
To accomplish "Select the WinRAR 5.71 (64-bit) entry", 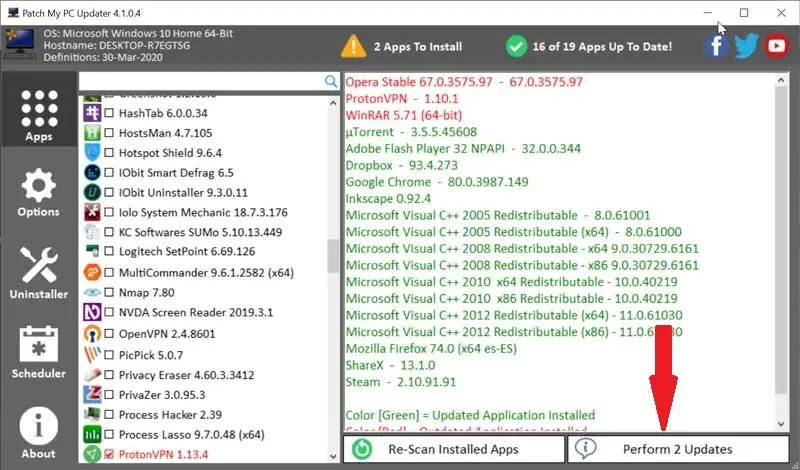I will pyautogui.click(x=404, y=115).
